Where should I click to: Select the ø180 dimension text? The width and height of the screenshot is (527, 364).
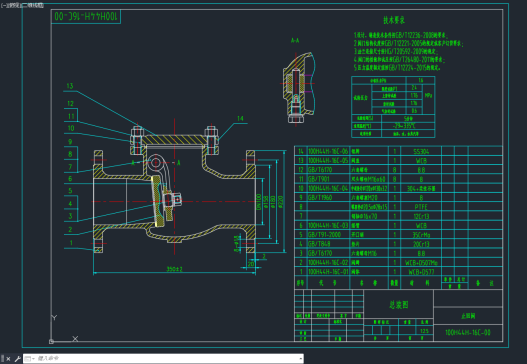click(x=273, y=202)
